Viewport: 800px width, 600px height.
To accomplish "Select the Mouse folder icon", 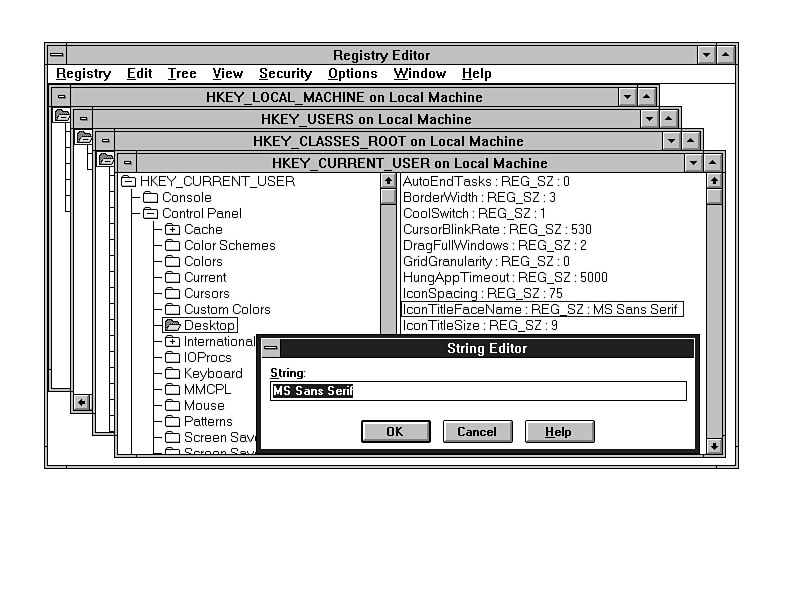I will [x=172, y=405].
